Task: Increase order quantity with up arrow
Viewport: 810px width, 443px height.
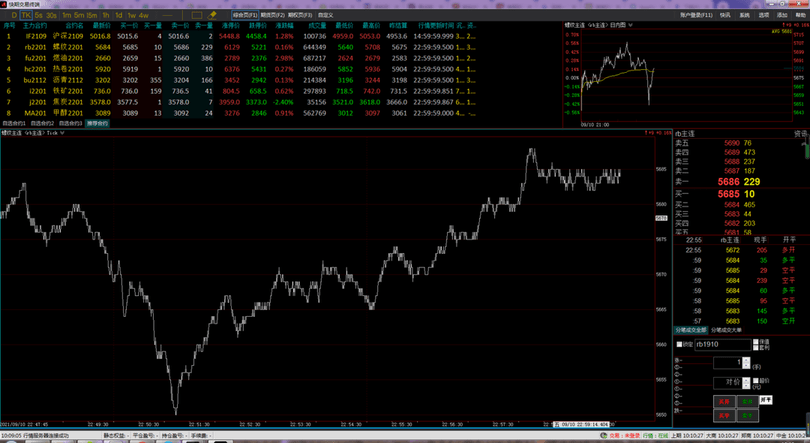Action: pyautogui.click(x=746, y=360)
